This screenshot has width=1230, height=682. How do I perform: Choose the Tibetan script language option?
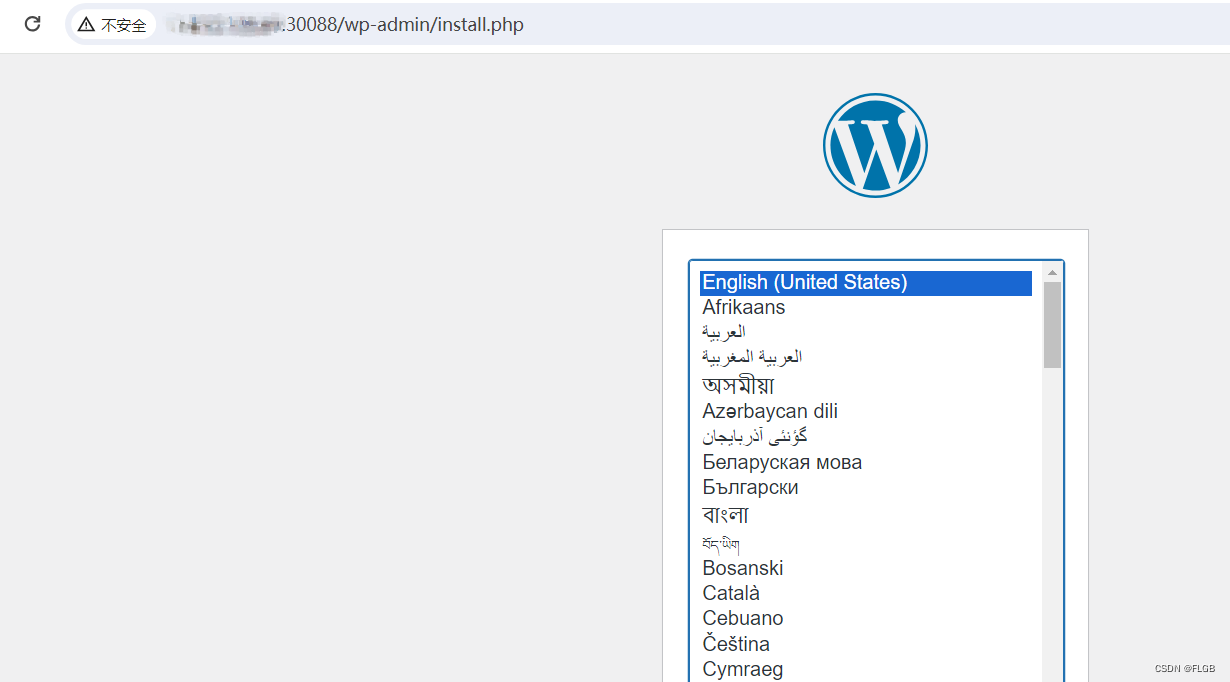[x=866, y=543]
